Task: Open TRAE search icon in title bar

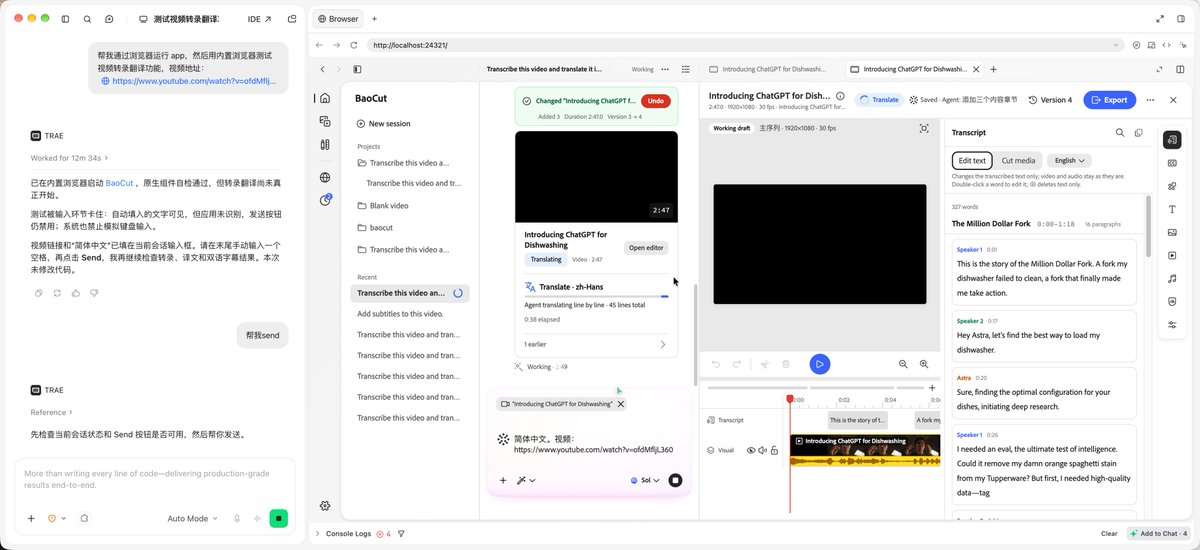Action: [x=87, y=19]
